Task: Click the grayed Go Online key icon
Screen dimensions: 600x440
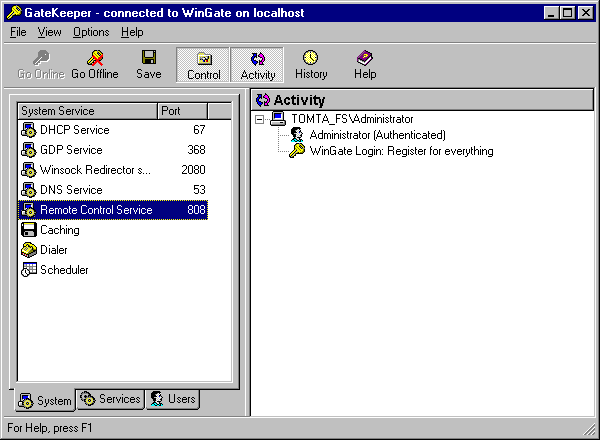Action: coord(41,57)
